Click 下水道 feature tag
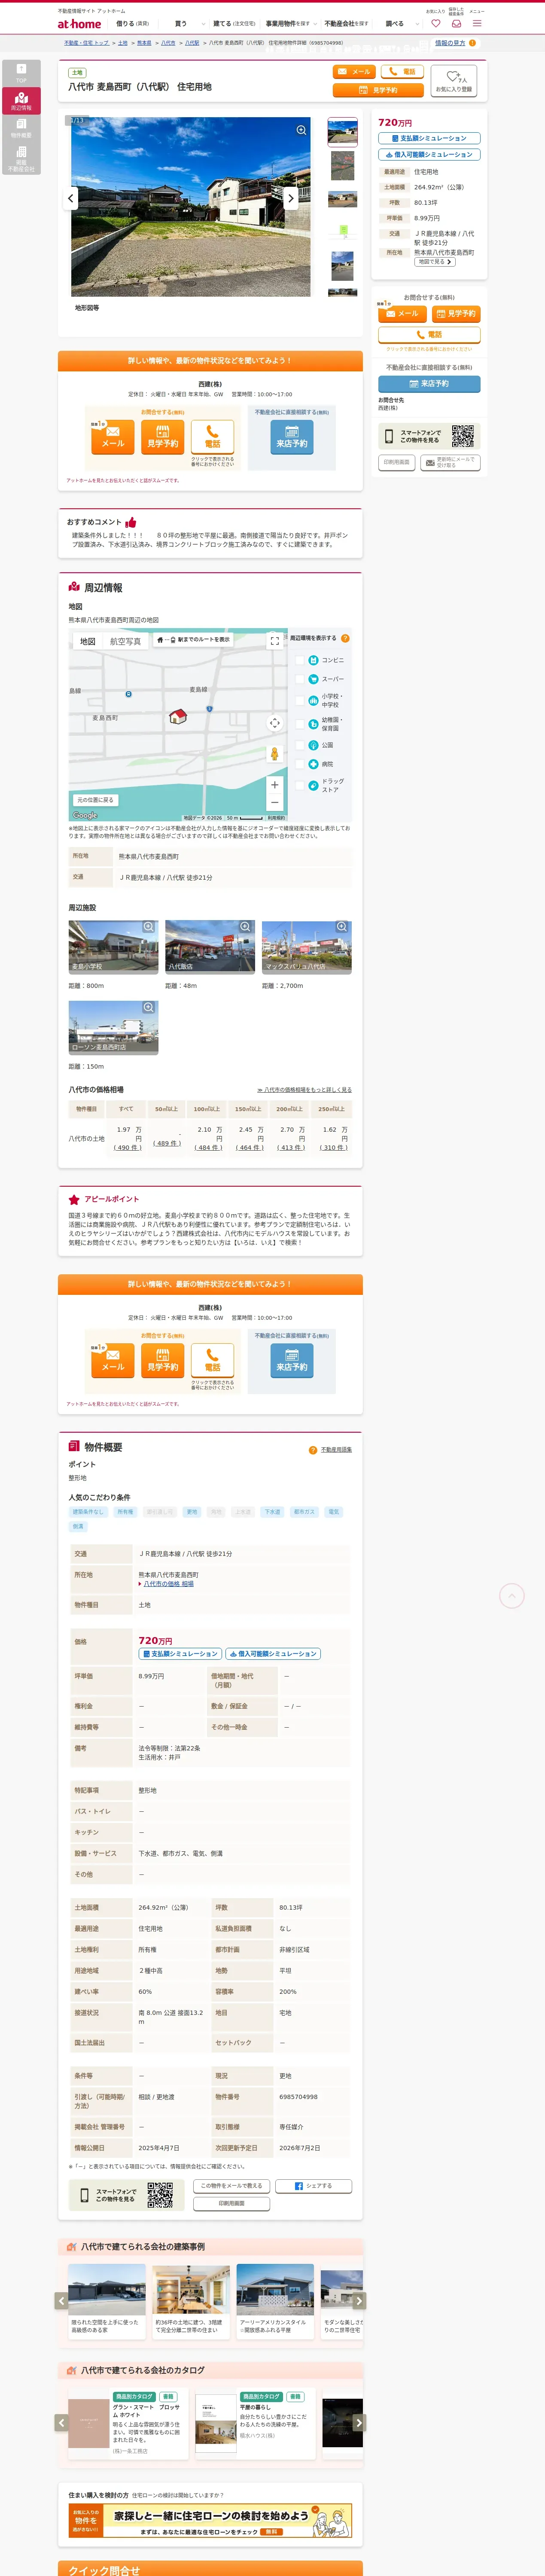545x2576 pixels. click(272, 1512)
